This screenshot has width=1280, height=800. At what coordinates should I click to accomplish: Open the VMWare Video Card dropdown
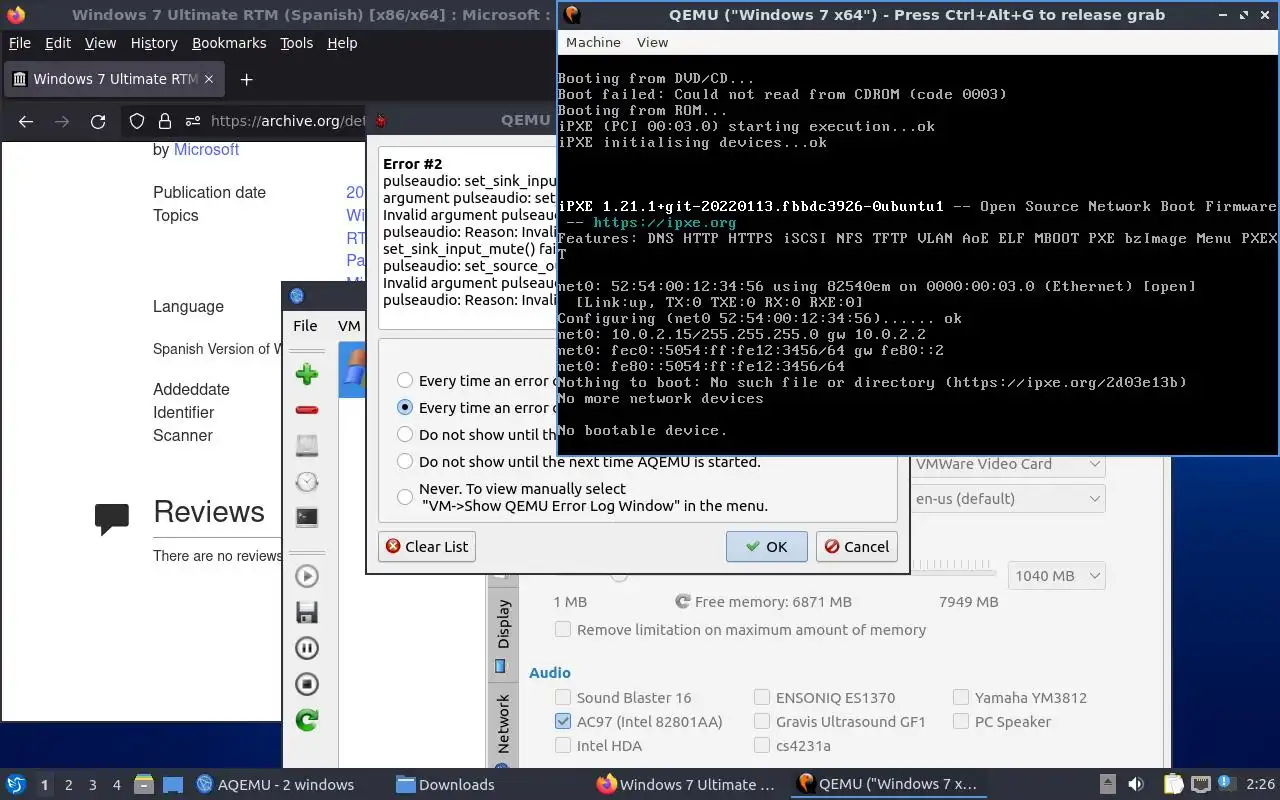[x=1007, y=463]
